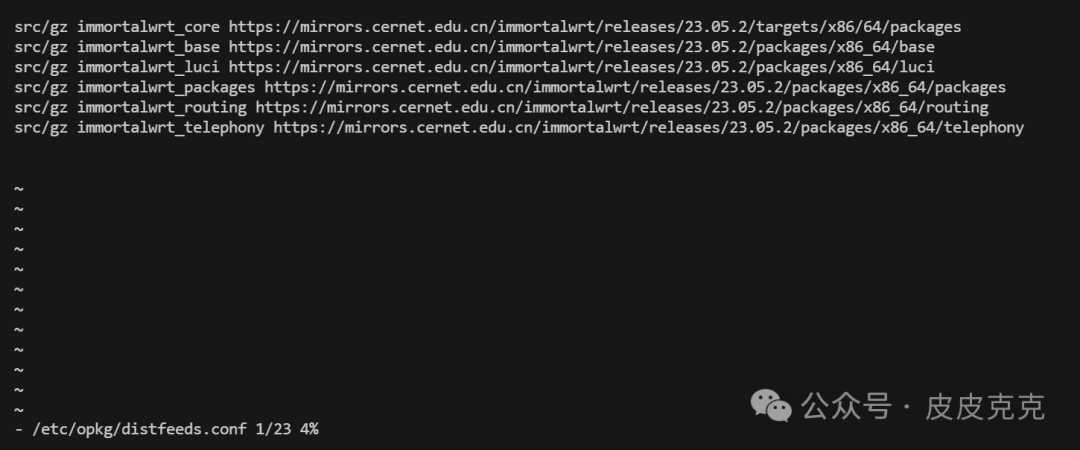This screenshot has height=450, width=1080.
Task: Click the immortalwrt_packages feed name
Action: click(166, 88)
